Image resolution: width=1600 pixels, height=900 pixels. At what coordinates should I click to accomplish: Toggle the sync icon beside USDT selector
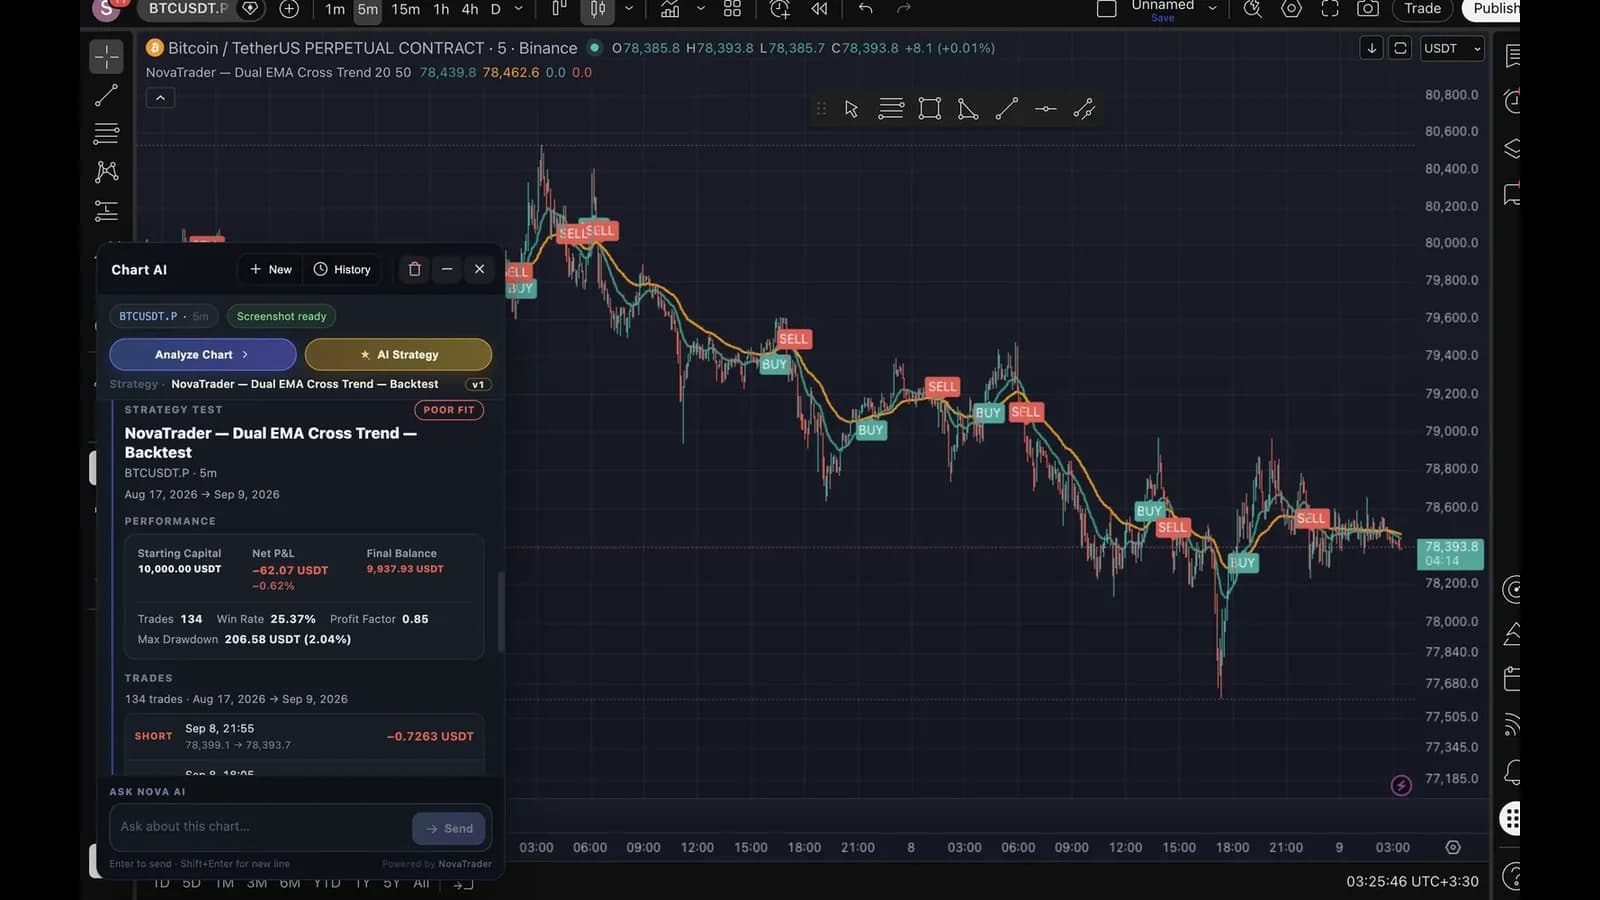(x=1400, y=48)
